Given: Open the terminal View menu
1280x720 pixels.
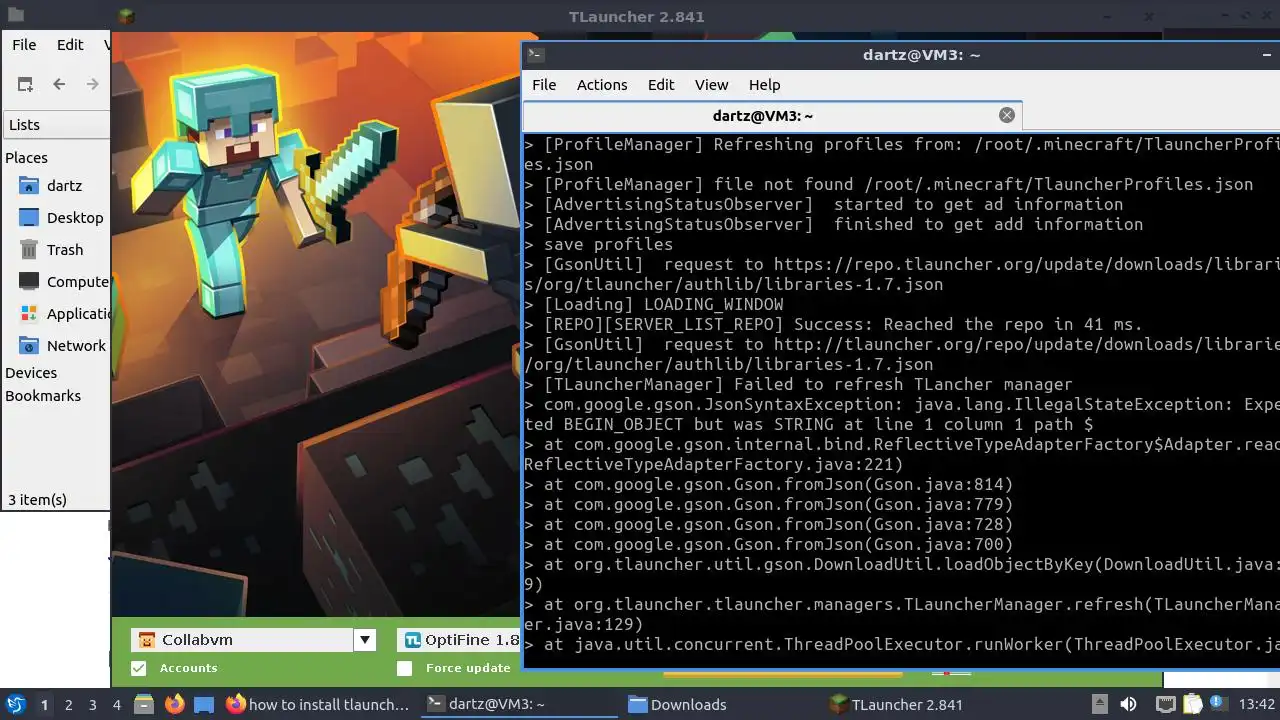Looking at the screenshot, I should 712,85.
